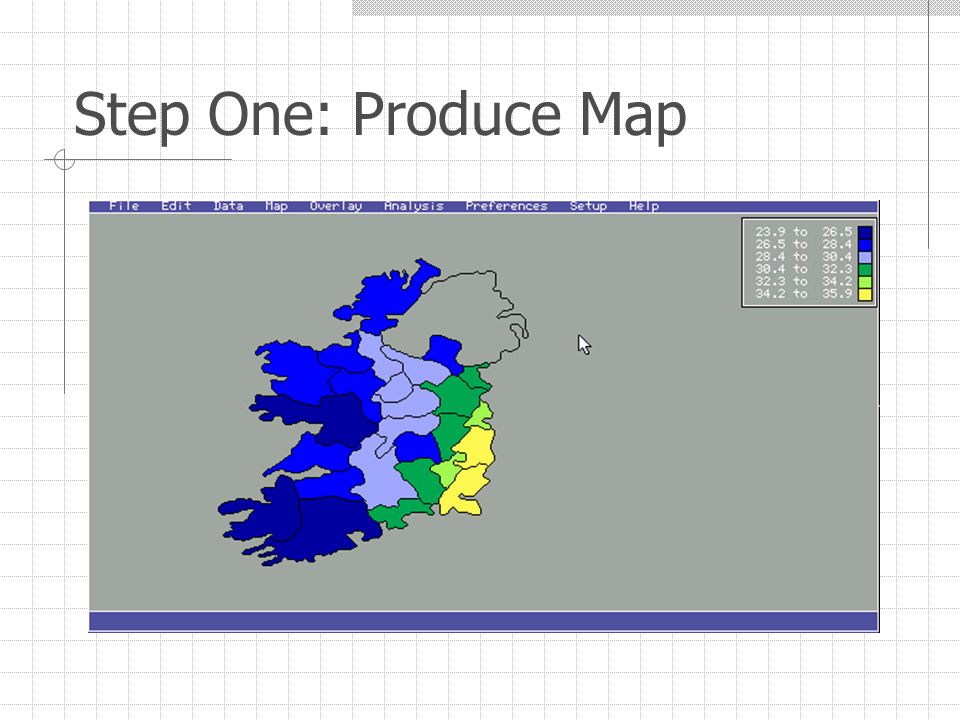
Task: Open the Edit menu
Action: tap(176, 206)
